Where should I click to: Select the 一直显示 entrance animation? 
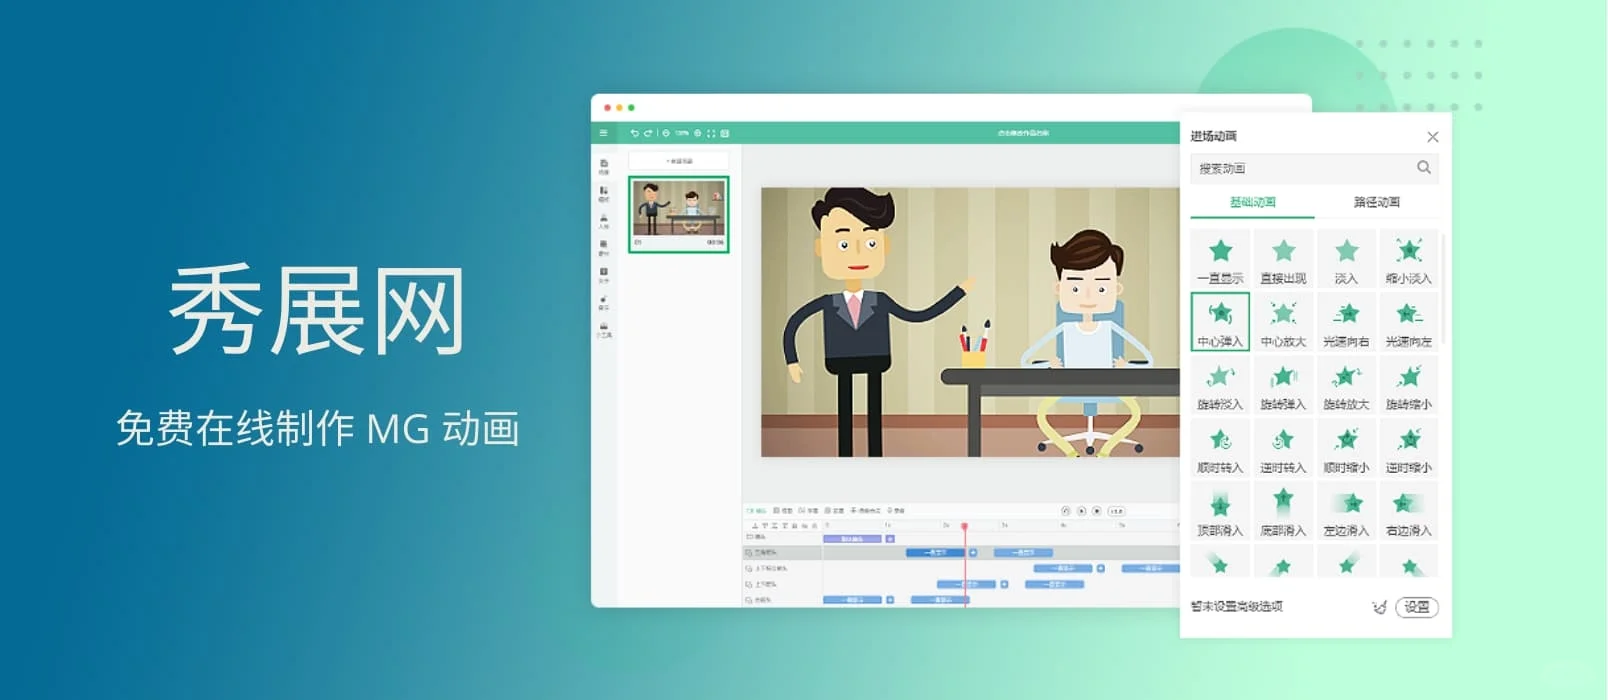(1220, 258)
